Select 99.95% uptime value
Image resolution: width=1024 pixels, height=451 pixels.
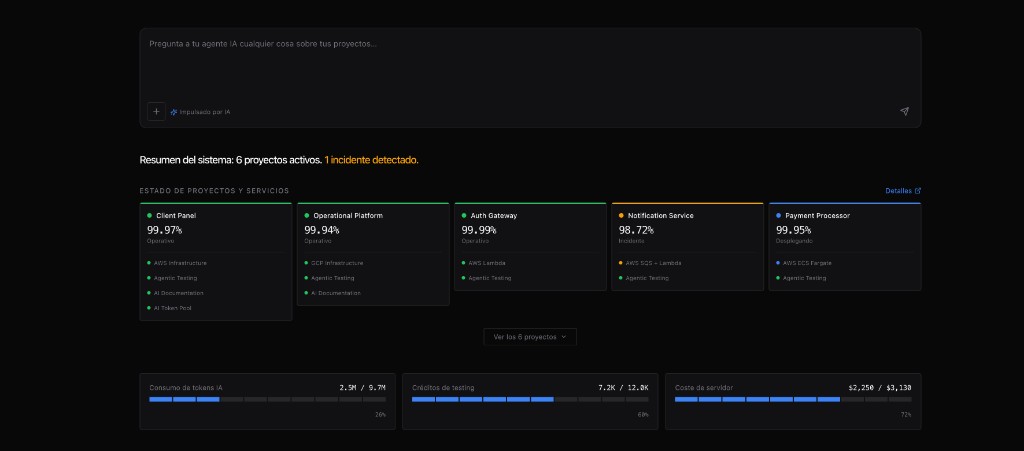(x=793, y=230)
